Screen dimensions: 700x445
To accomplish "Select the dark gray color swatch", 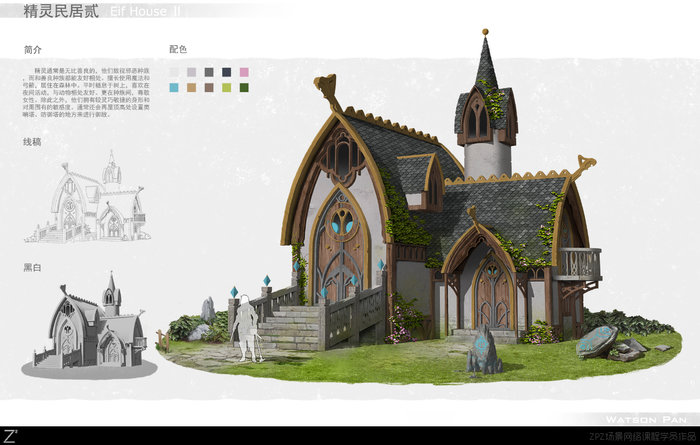I will (x=209, y=72).
